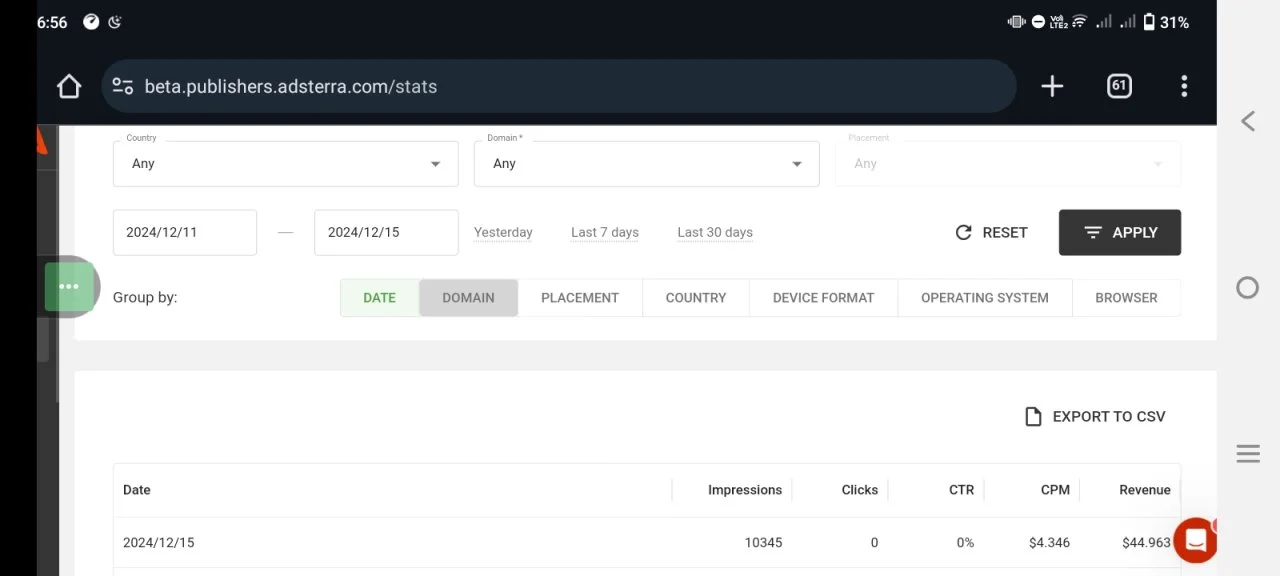Viewport: 1280px width, 576px height.
Task: Tap the browser home icon
Action: point(69,86)
